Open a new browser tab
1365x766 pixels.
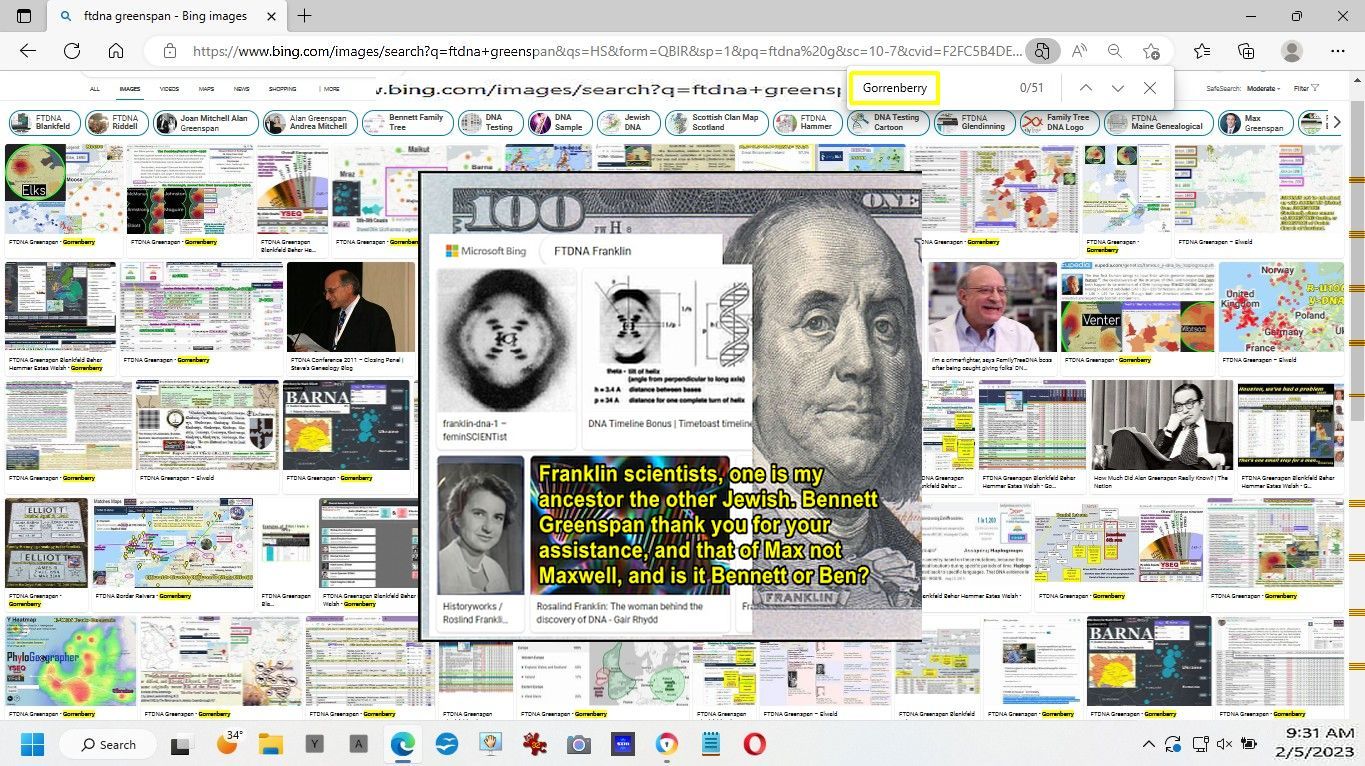click(x=304, y=16)
